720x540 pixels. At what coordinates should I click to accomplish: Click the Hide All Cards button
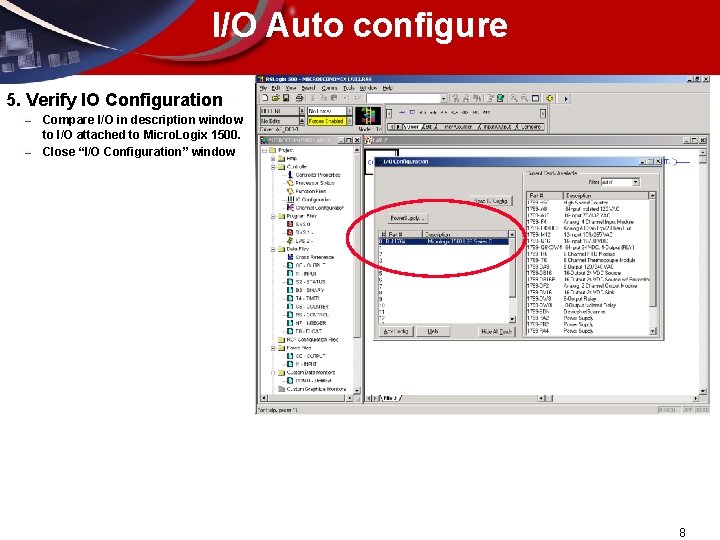(x=496, y=331)
